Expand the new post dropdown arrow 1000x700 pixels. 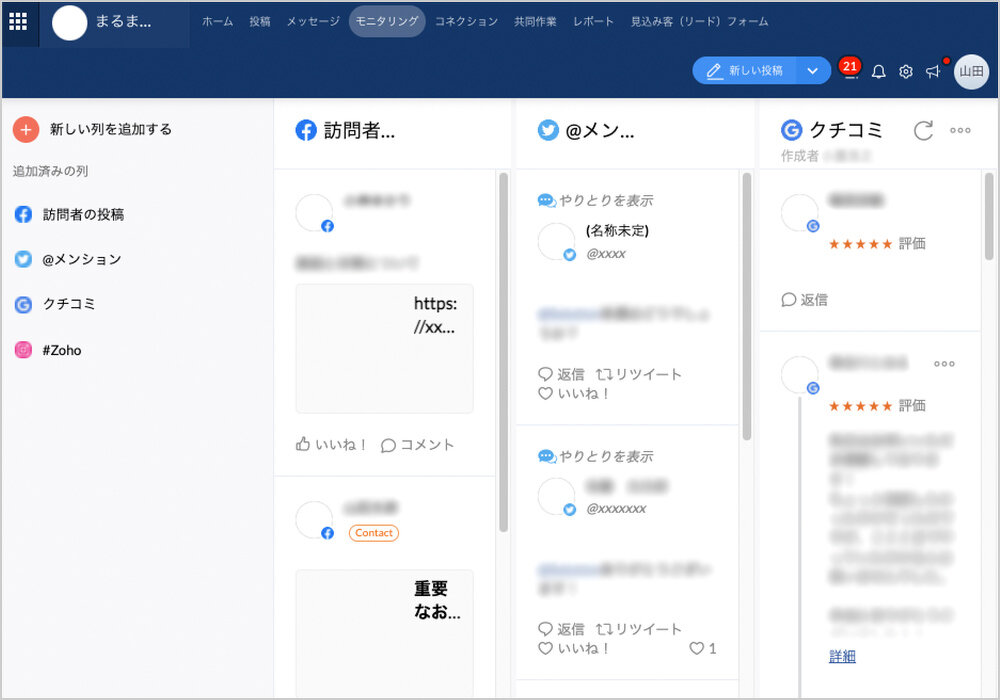pyautogui.click(x=812, y=71)
